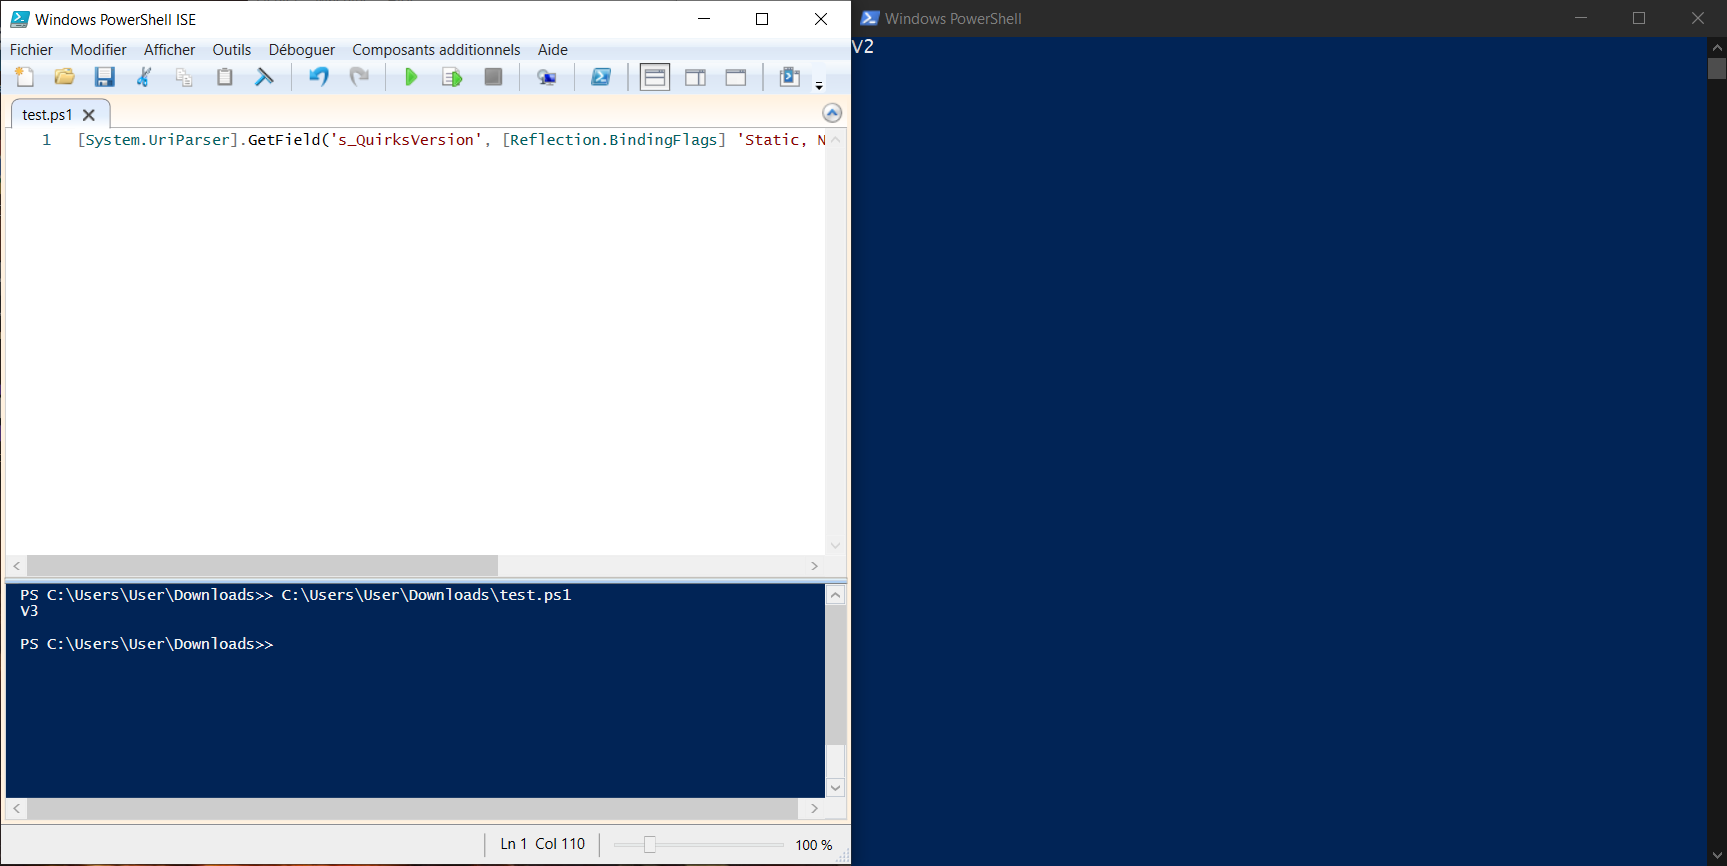Viewport: 1727px width, 866px height.
Task: Show script pane on right layout icon
Action: pos(696,77)
